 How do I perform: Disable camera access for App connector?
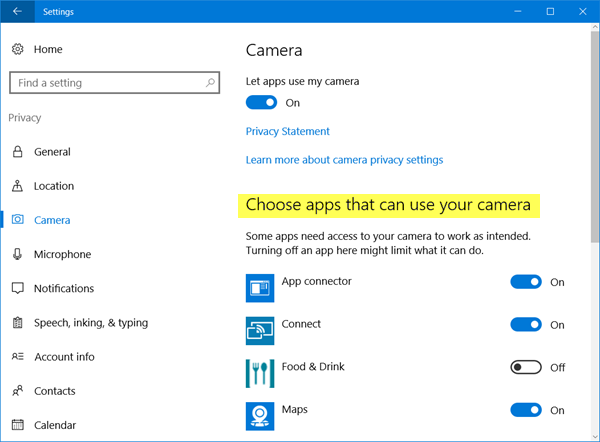point(526,283)
